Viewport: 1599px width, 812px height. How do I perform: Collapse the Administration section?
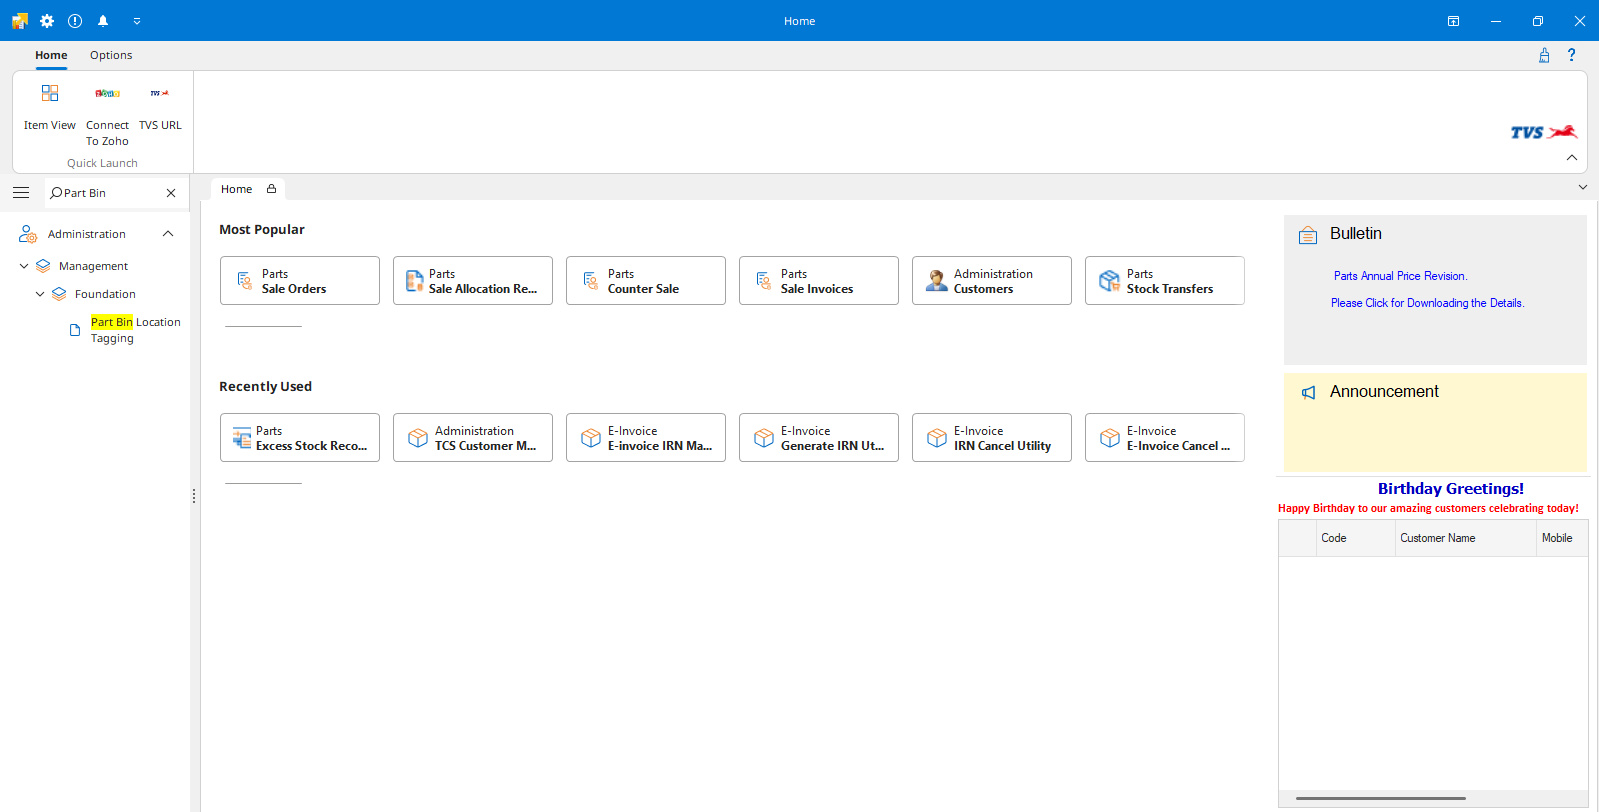(x=168, y=234)
